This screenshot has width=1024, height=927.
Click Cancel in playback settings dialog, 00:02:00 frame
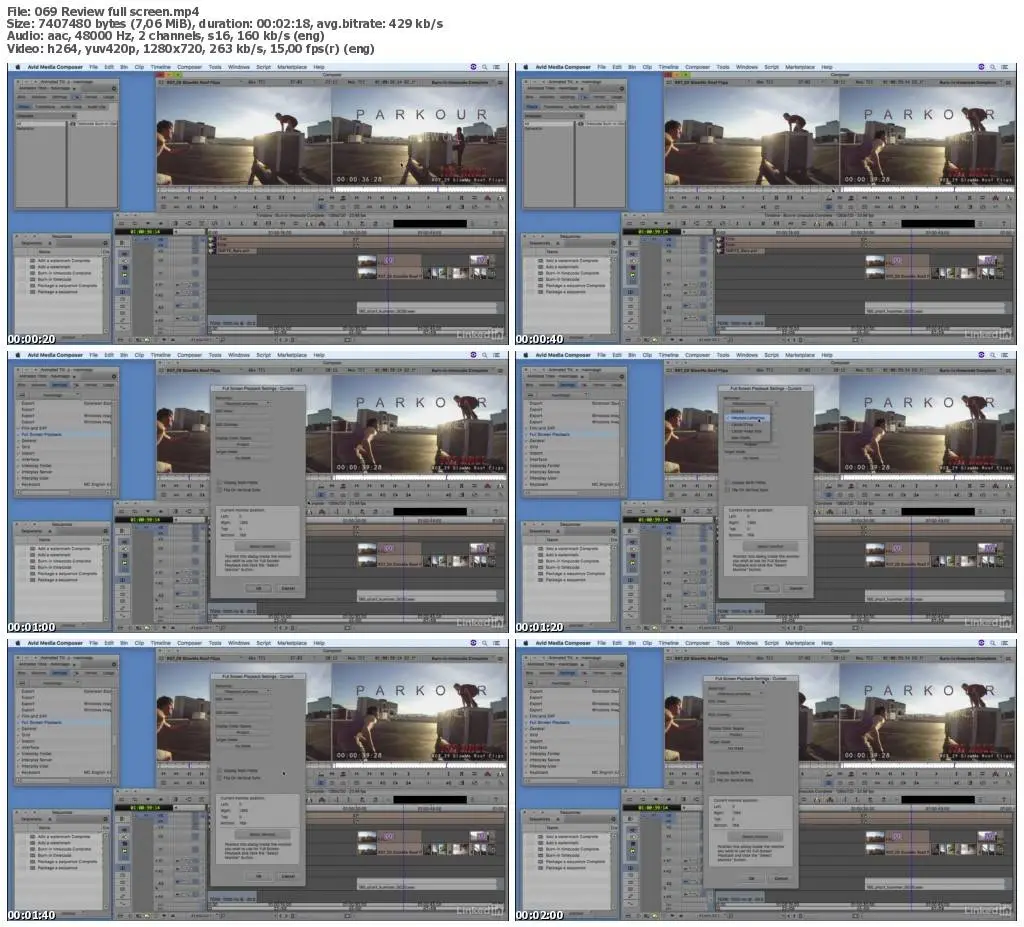781,879
